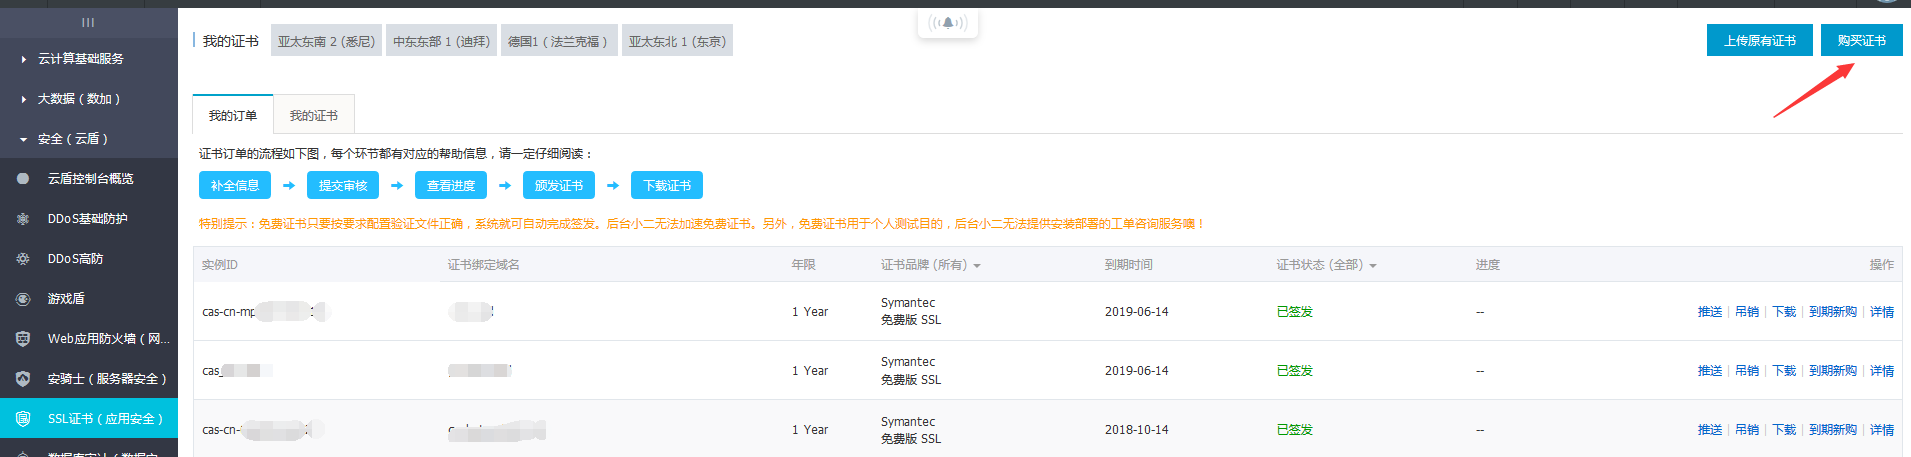Select region 中东东部 1 (迪拜)

(x=441, y=41)
